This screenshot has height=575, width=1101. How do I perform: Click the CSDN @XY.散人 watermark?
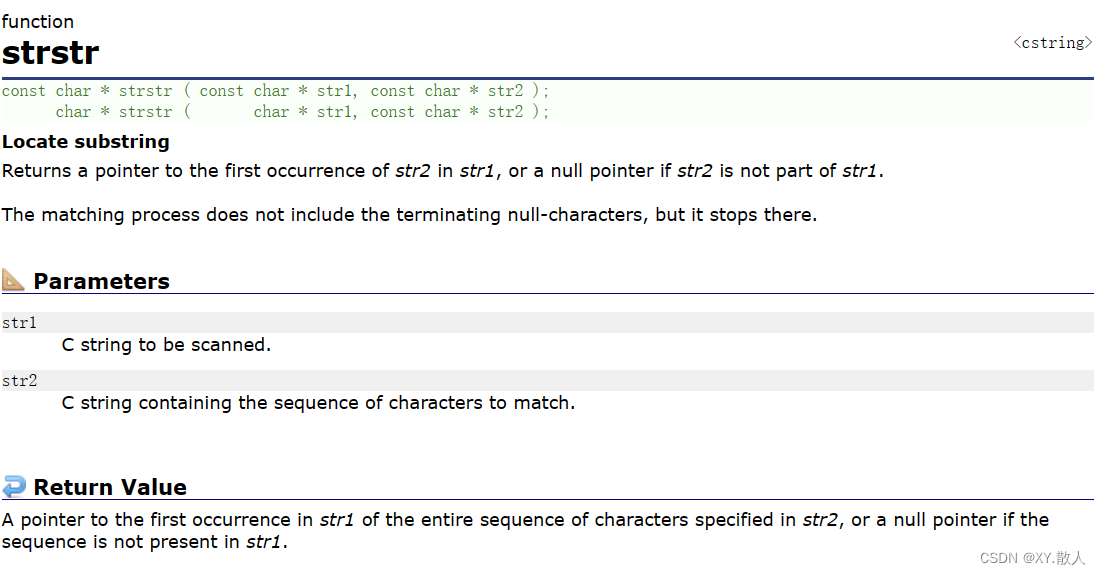tap(1032, 558)
